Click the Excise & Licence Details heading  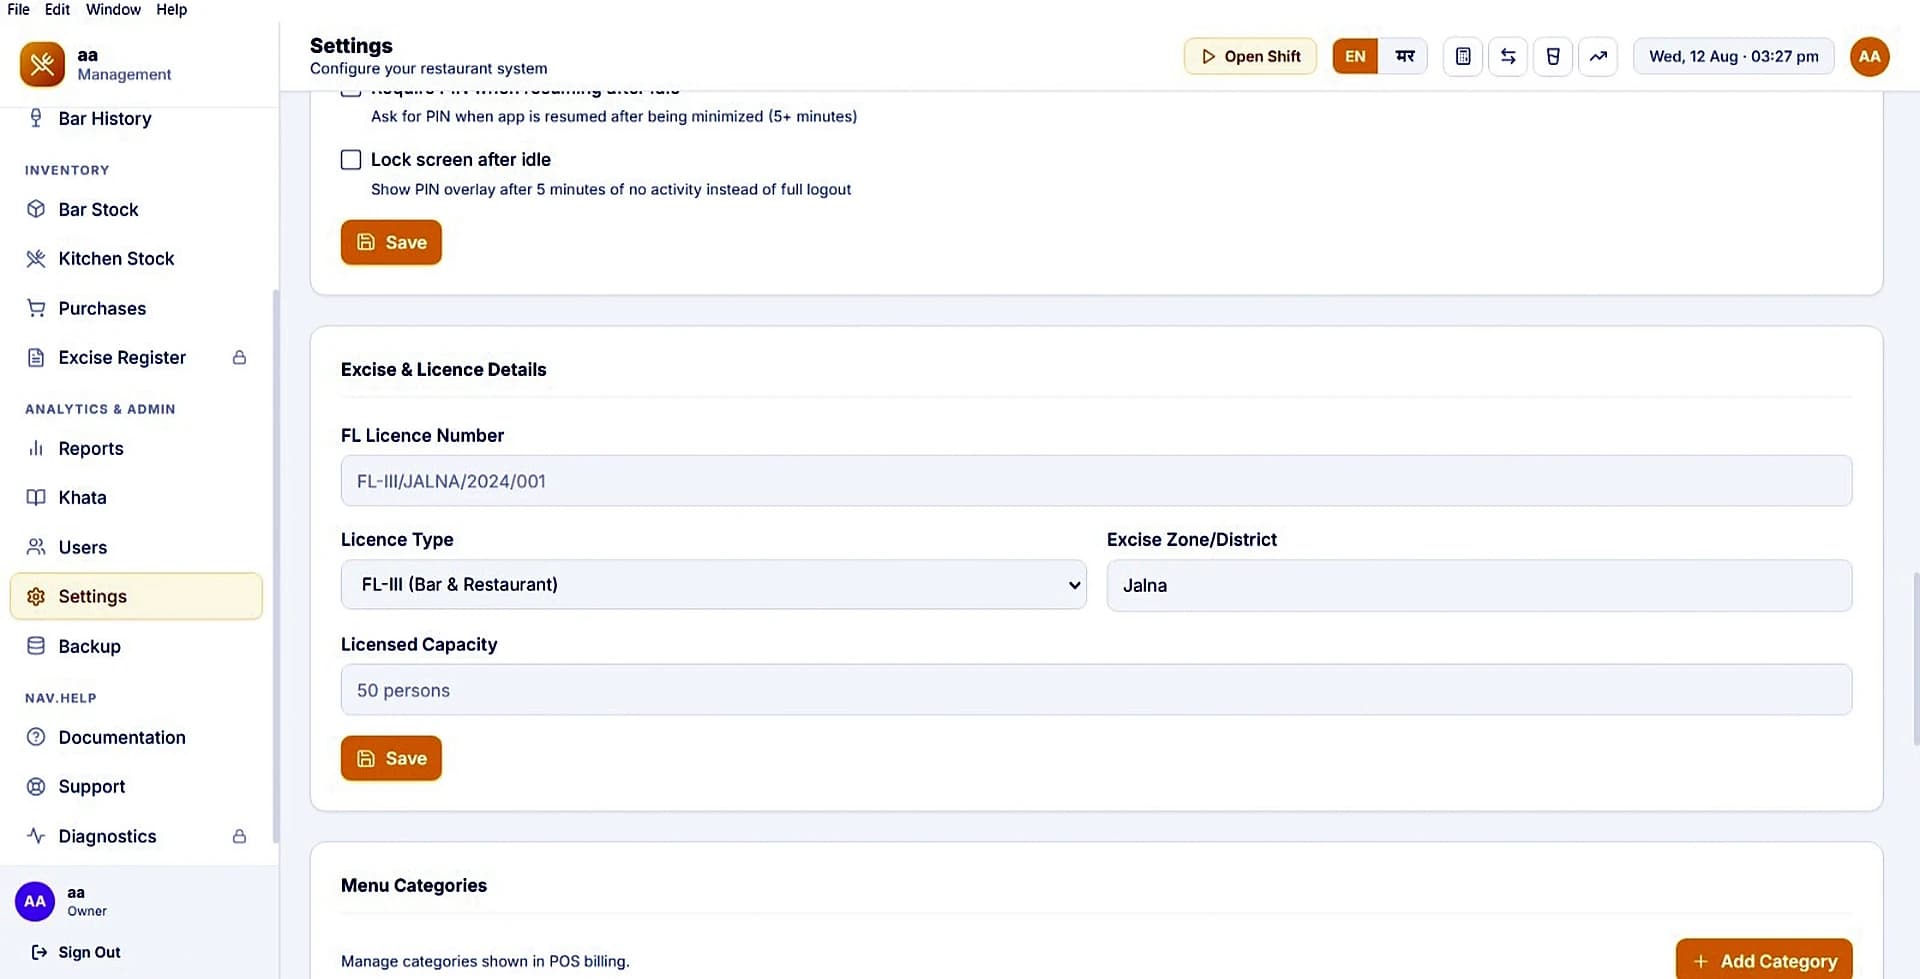[443, 369]
